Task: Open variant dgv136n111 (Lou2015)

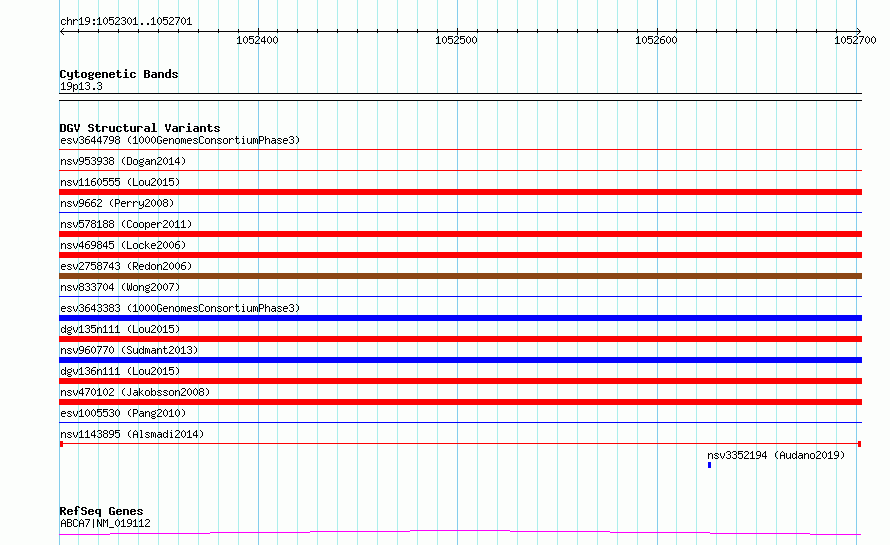Action: (120, 371)
